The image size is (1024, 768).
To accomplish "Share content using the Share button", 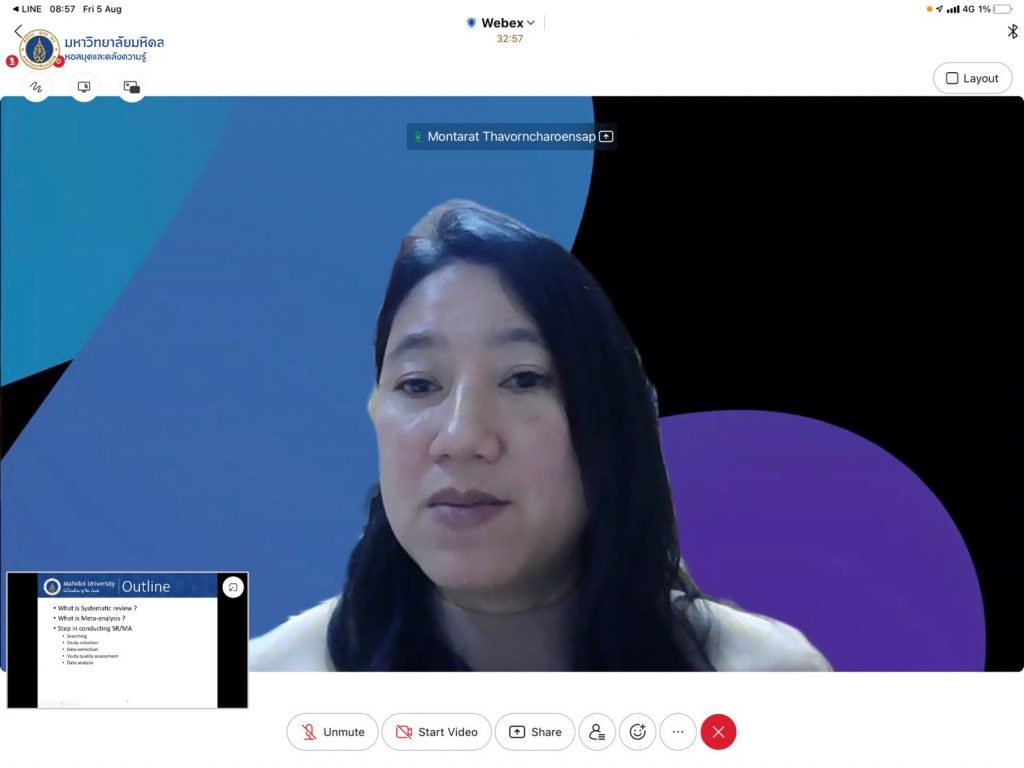I will coord(535,732).
